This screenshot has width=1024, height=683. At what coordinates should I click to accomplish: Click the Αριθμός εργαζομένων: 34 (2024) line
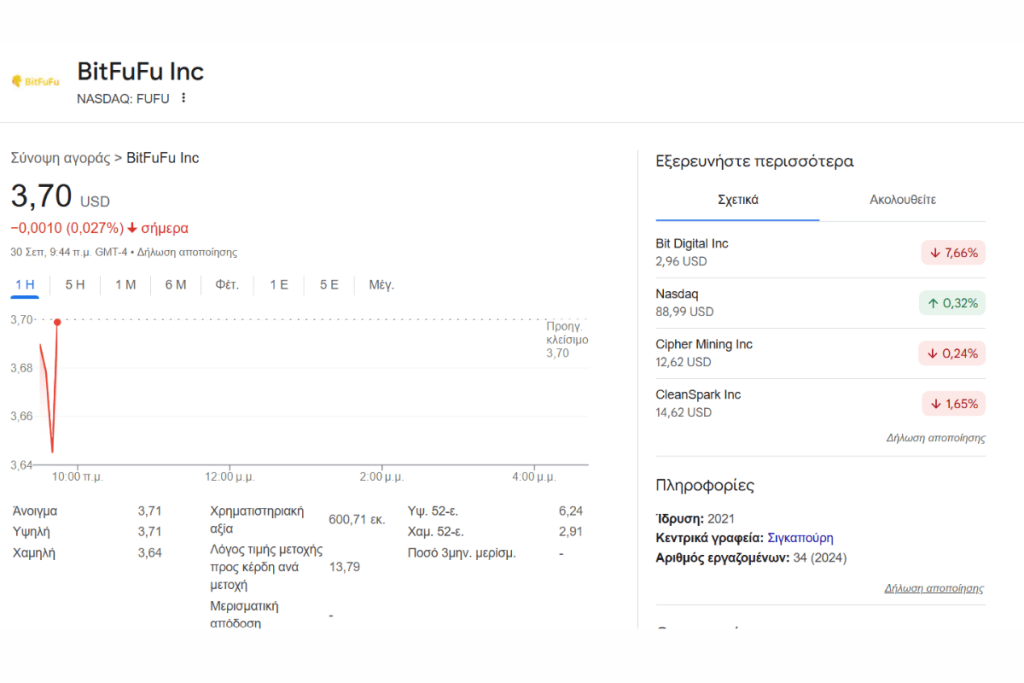[x=751, y=558]
